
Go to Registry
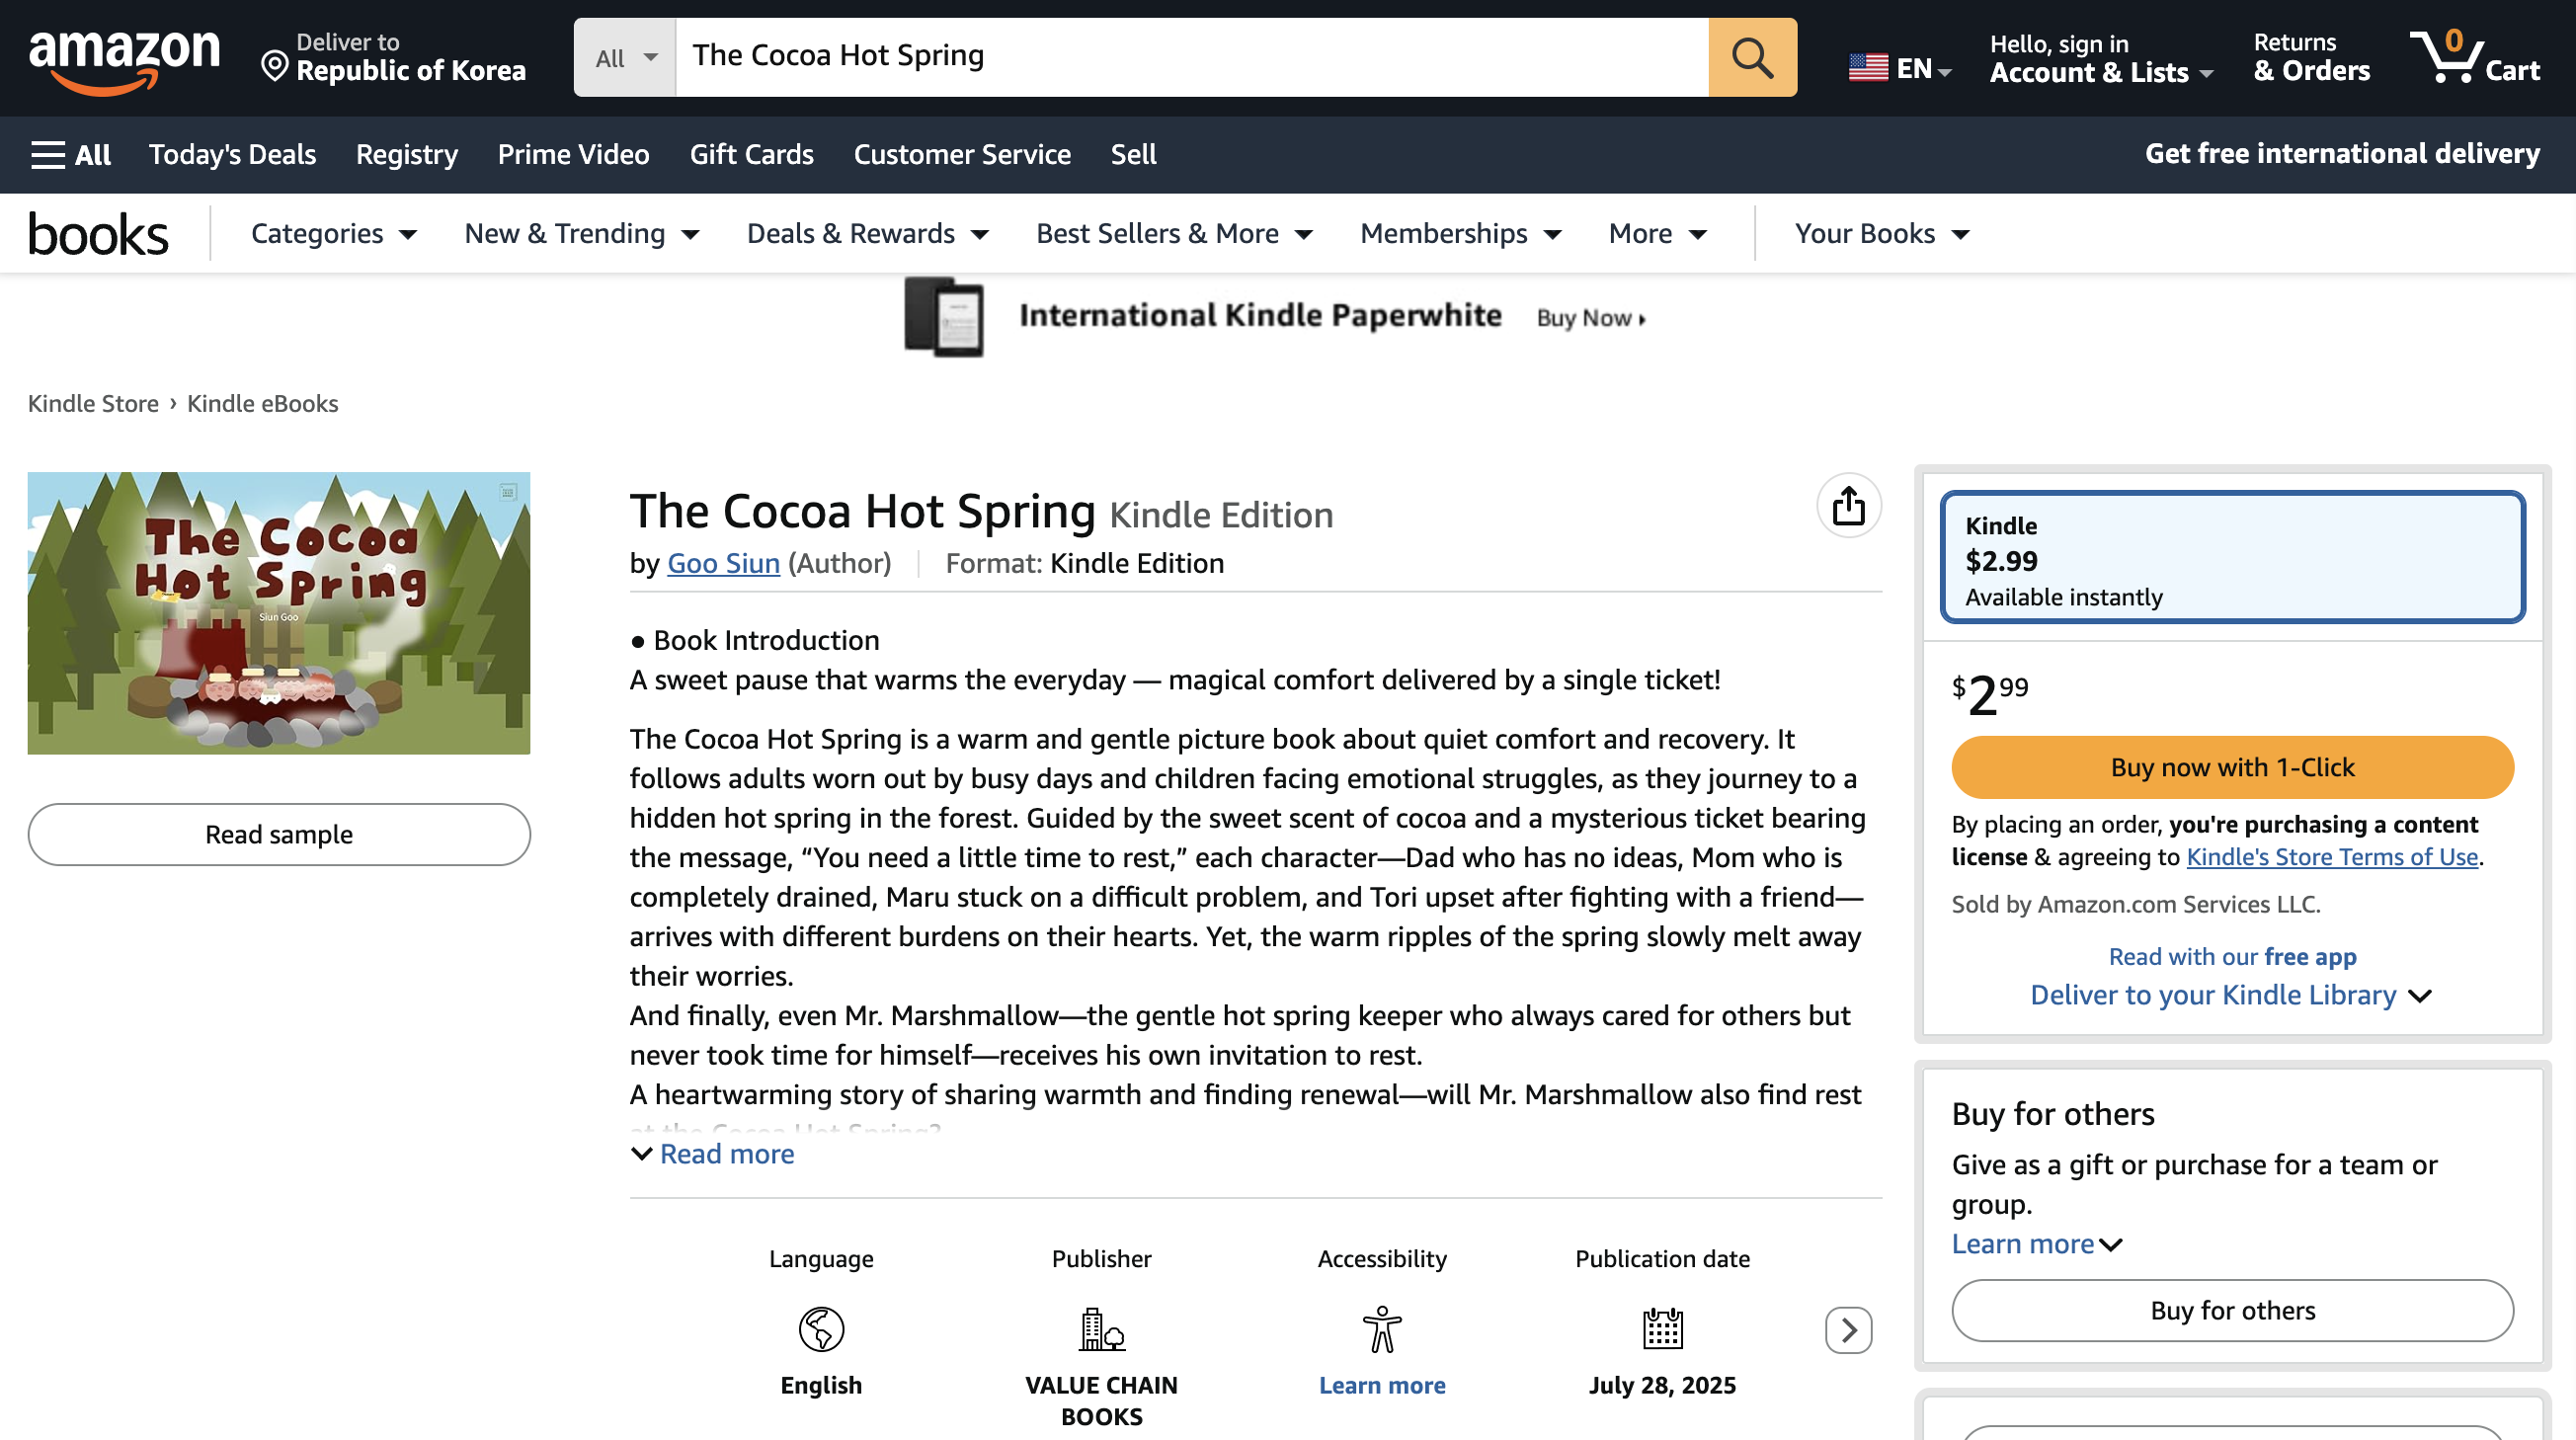click(407, 154)
